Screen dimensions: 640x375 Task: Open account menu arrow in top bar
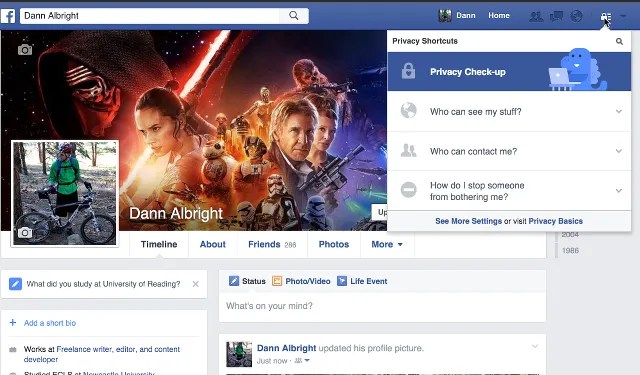pyautogui.click(x=623, y=16)
